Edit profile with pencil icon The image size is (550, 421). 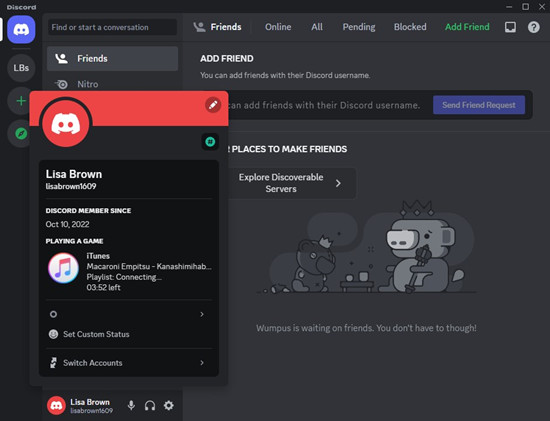pyautogui.click(x=213, y=105)
